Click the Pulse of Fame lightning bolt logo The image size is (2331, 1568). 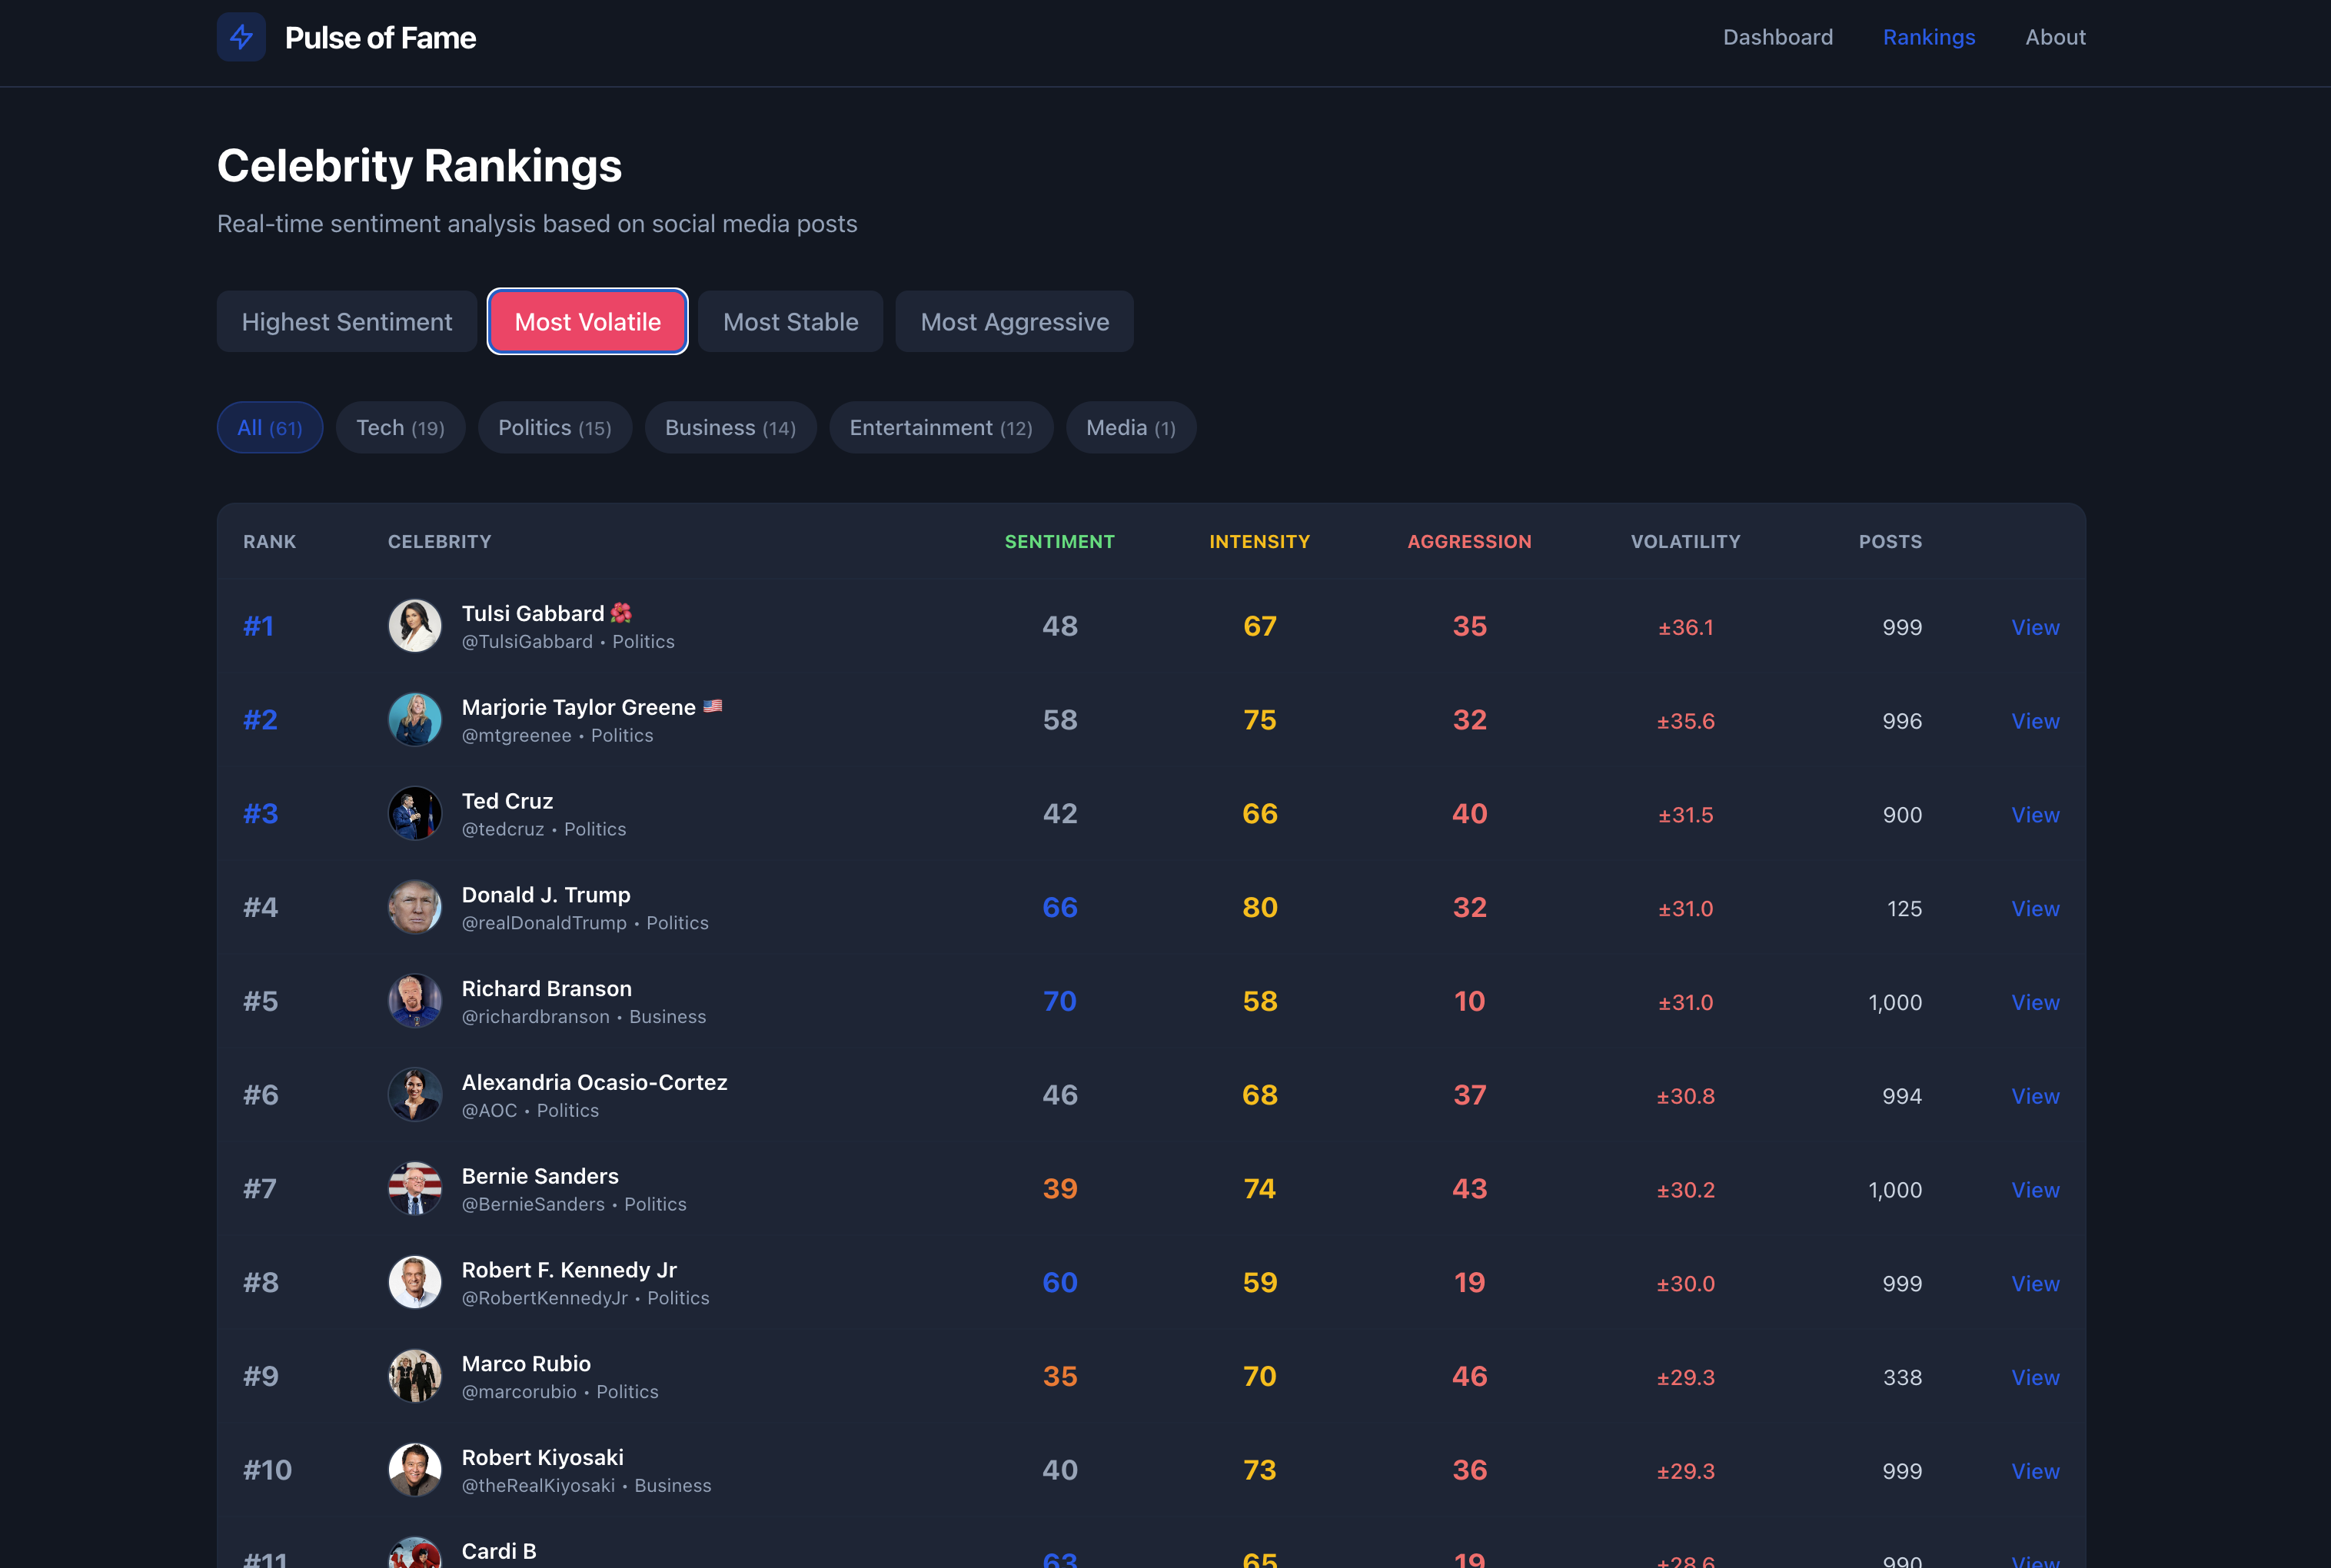(x=241, y=37)
